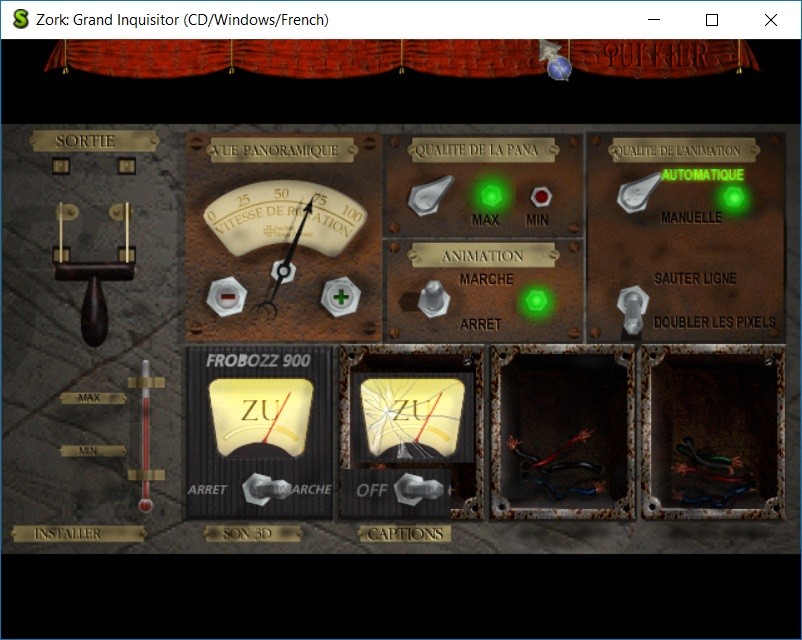Click the Captions label plate
The width and height of the screenshot is (802, 640).
pos(404,534)
